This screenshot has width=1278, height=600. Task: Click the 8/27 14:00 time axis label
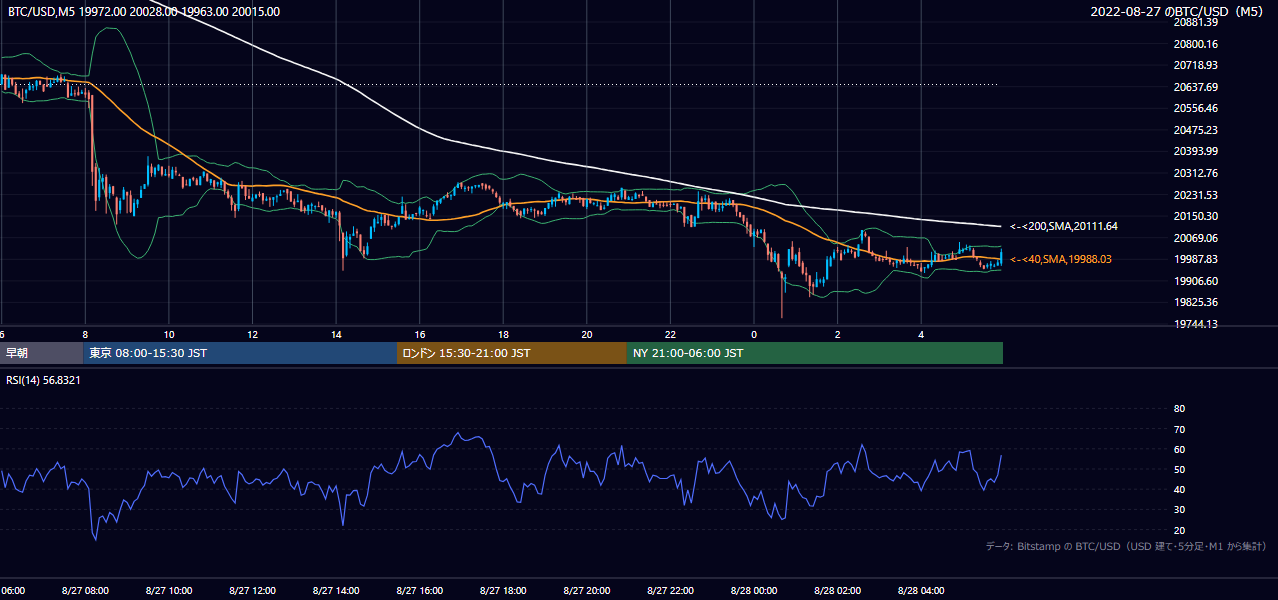[x=336, y=591]
